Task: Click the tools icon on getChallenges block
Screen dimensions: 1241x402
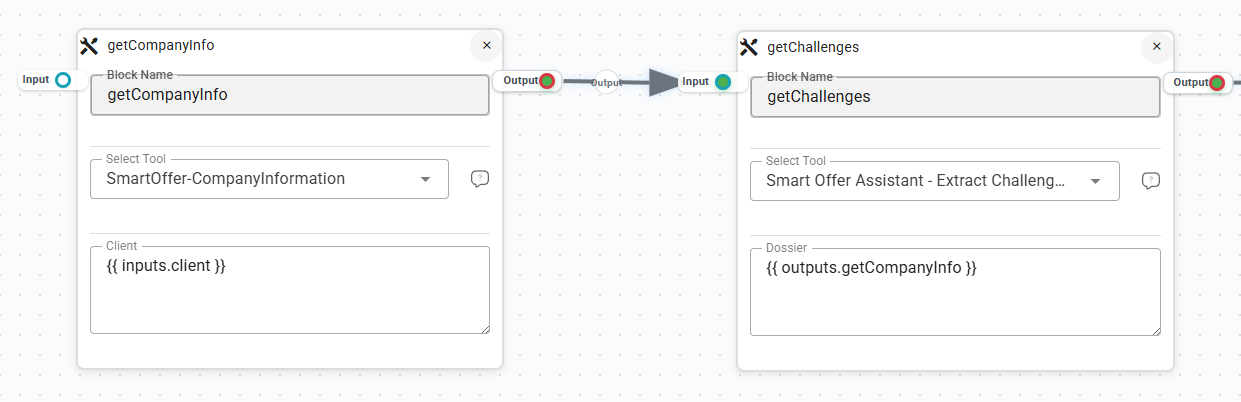Action: tap(748, 47)
